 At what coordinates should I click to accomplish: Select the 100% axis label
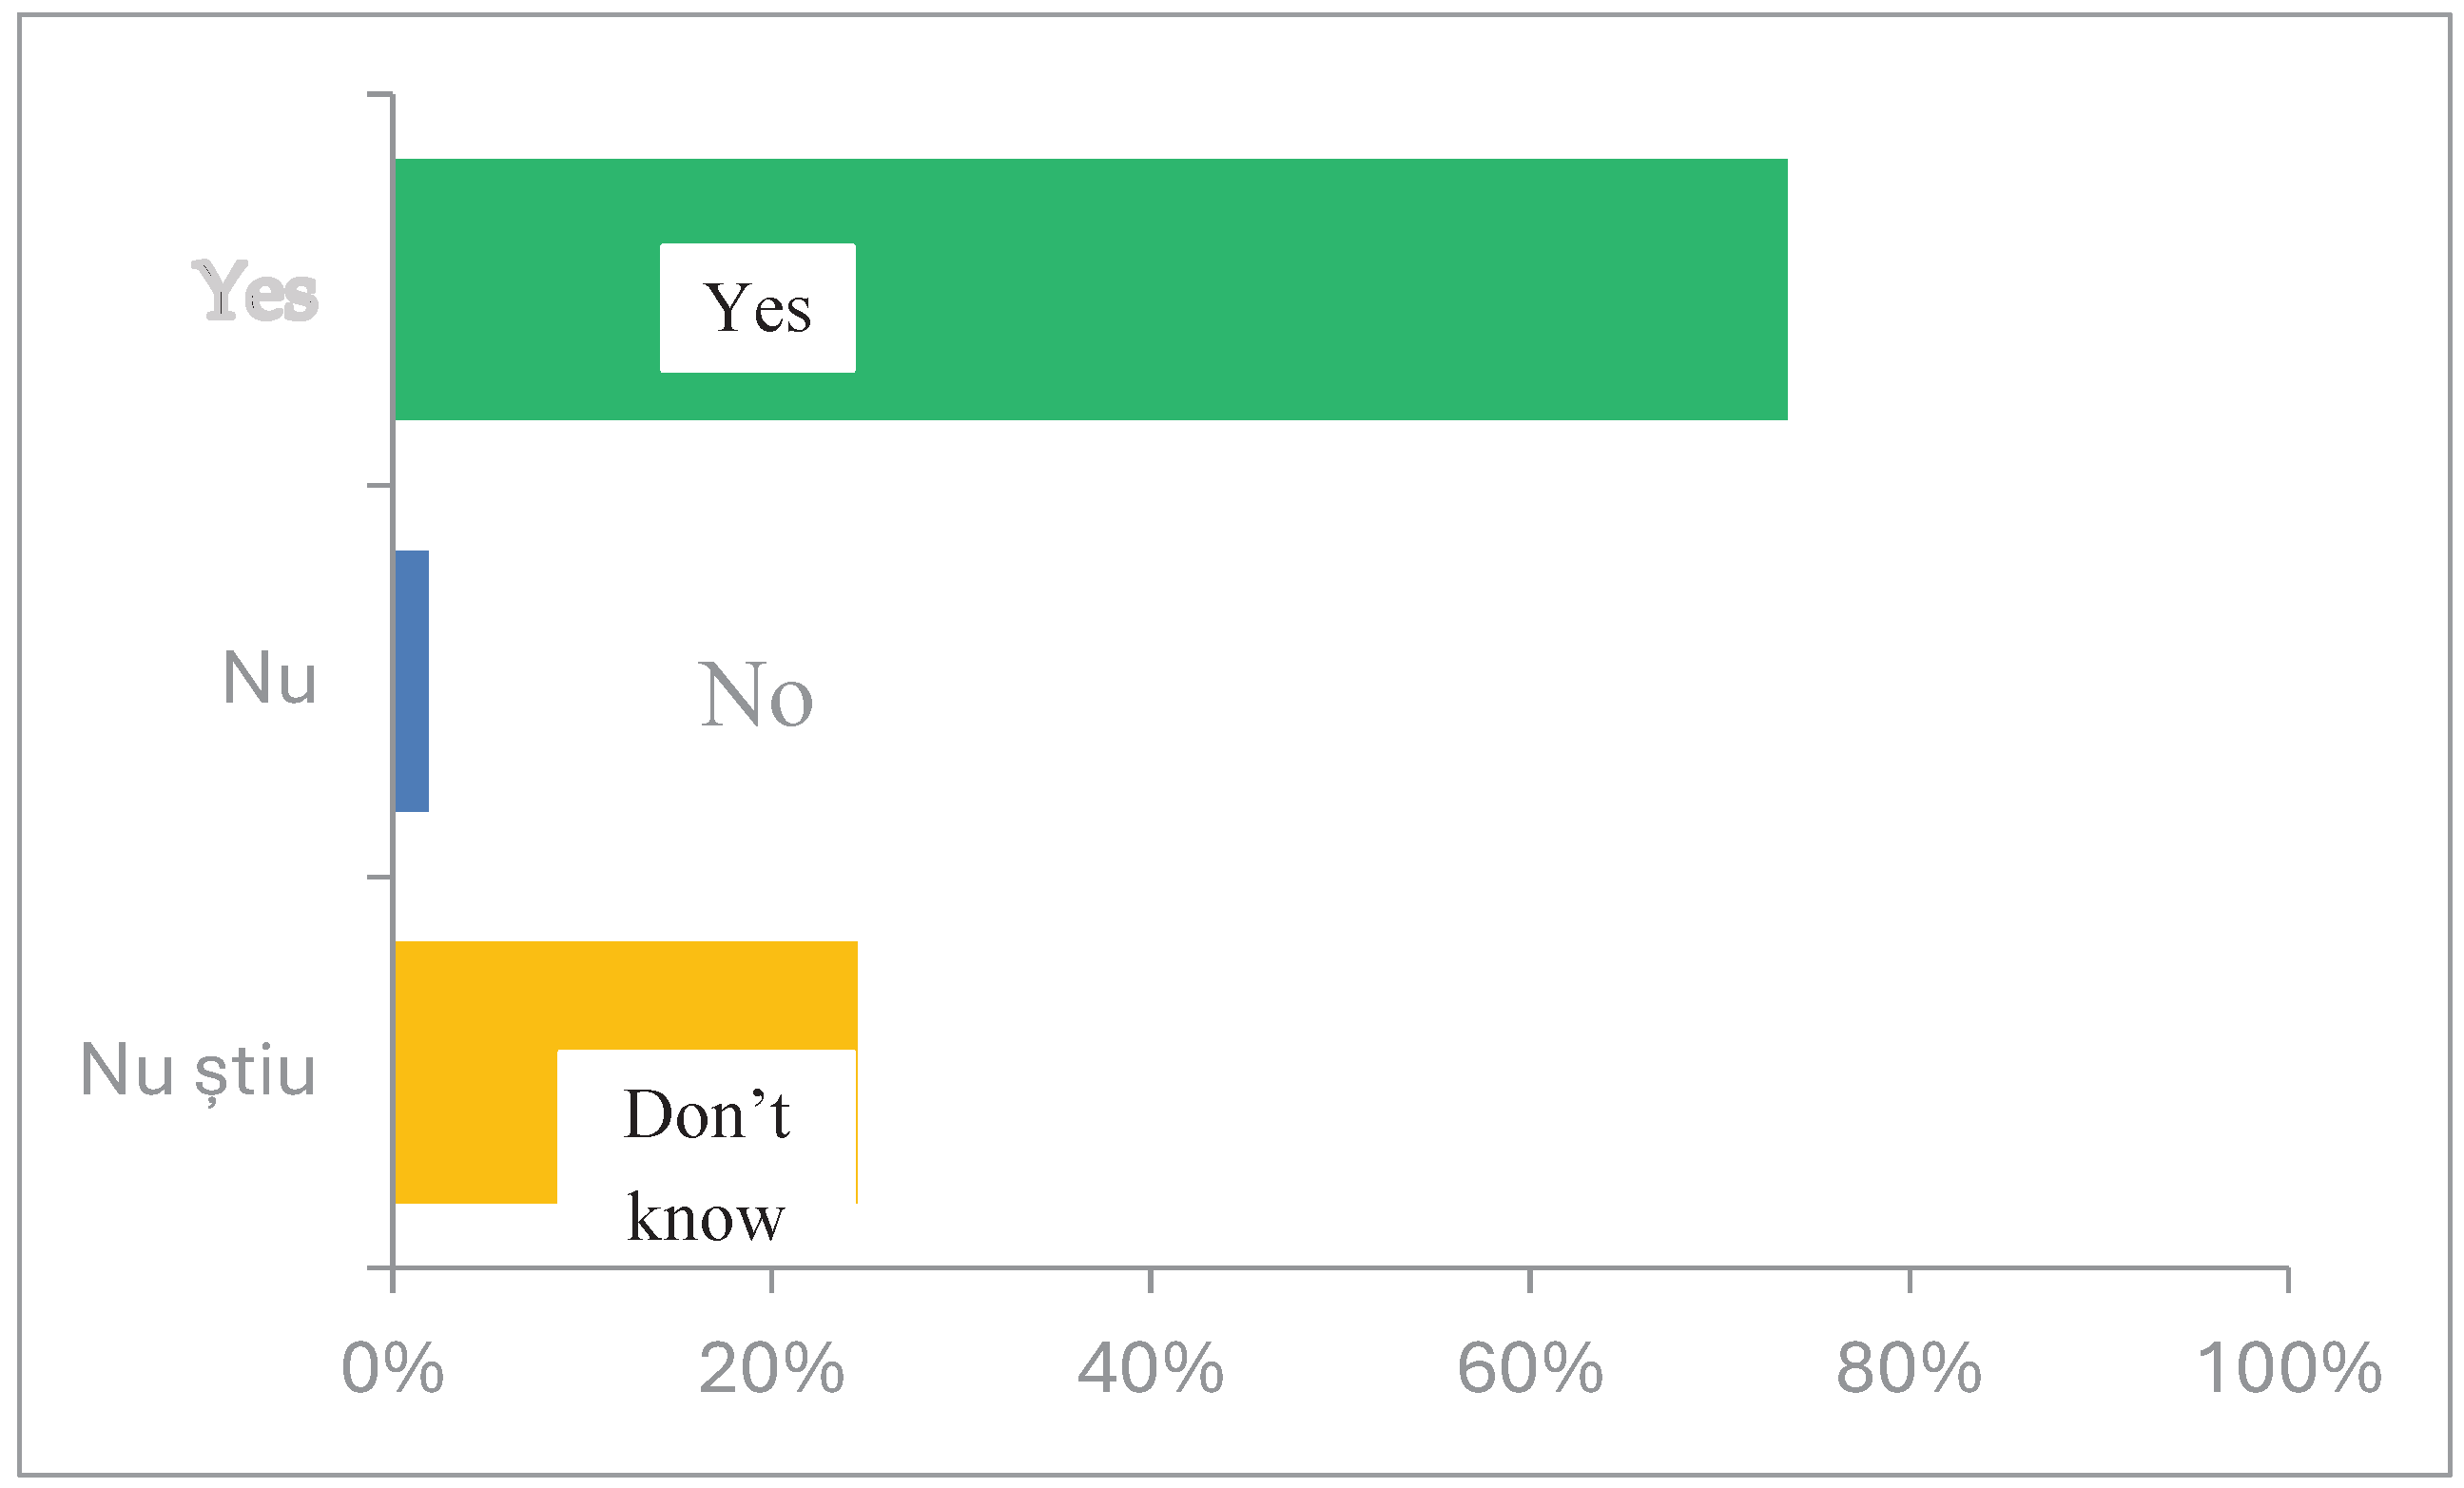[x=2288, y=1368]
